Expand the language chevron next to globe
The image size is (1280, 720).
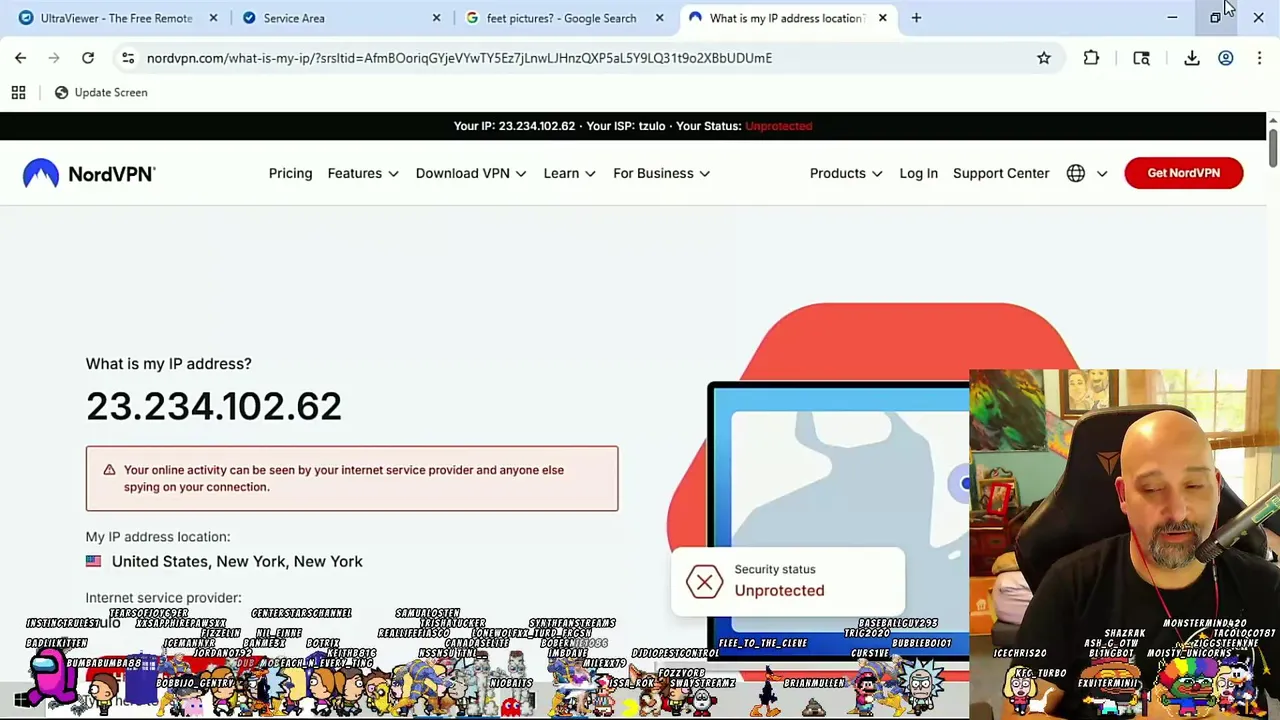tap(1102, 174)
